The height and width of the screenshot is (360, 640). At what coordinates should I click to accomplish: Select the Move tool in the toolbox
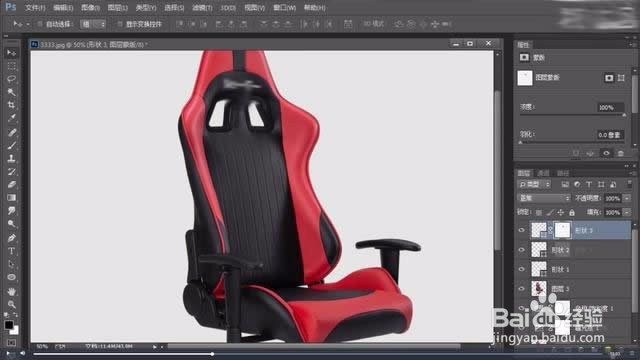[x=11, y=53]
